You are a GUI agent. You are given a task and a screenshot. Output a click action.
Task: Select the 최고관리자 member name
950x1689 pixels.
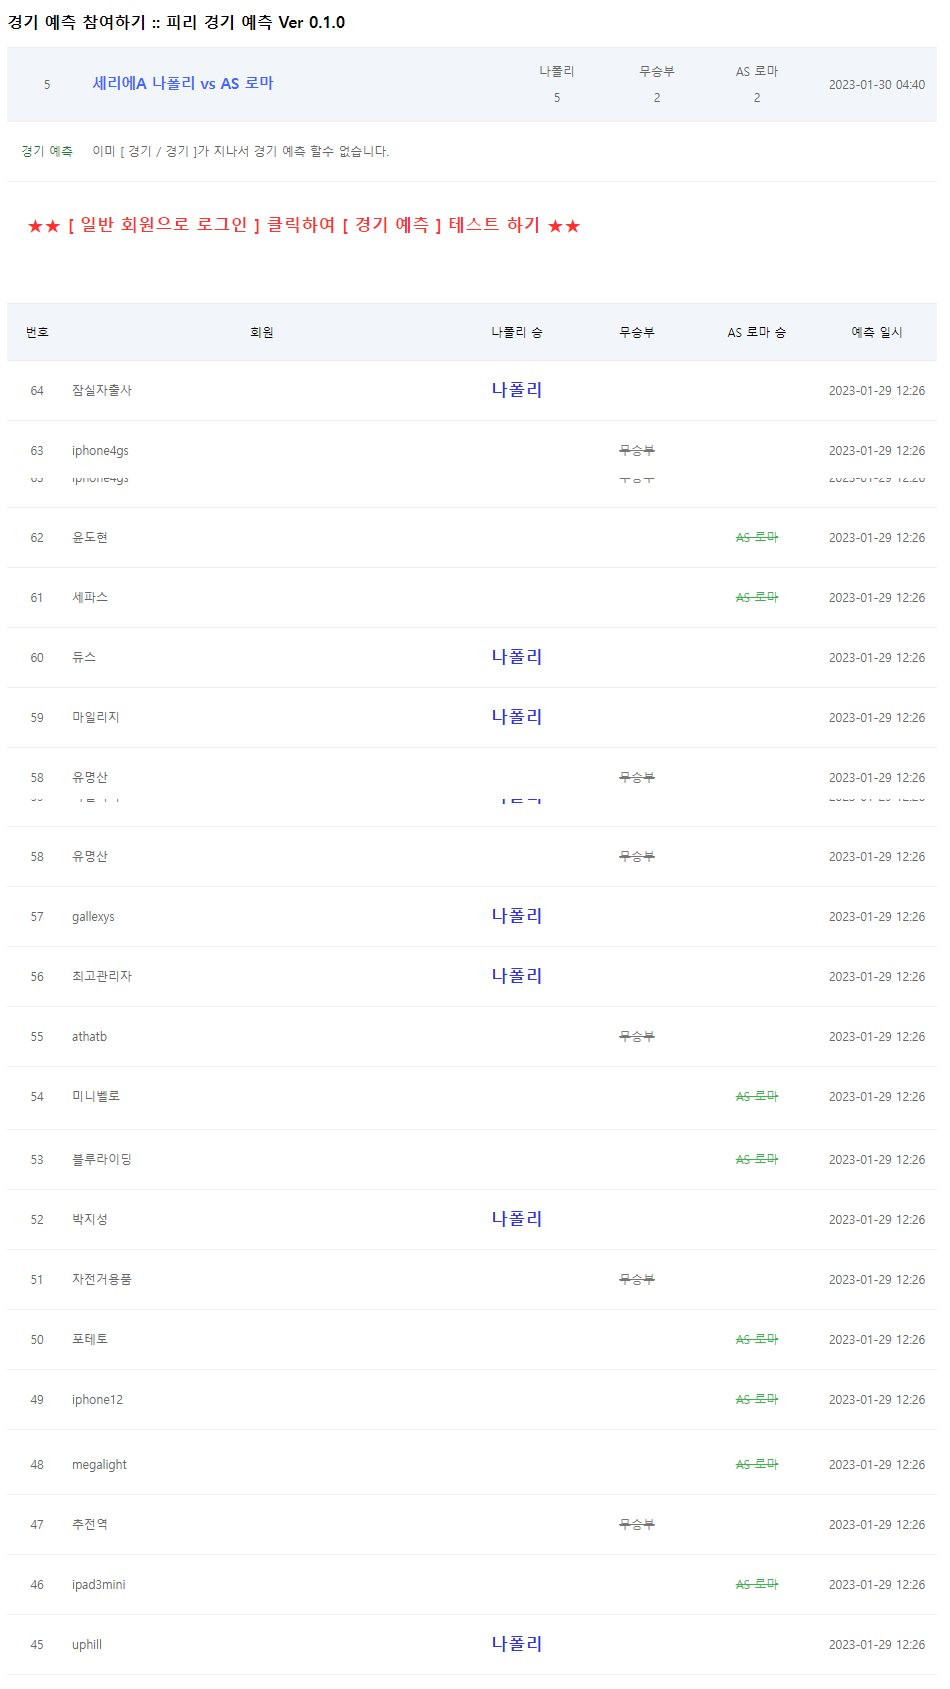102,977
